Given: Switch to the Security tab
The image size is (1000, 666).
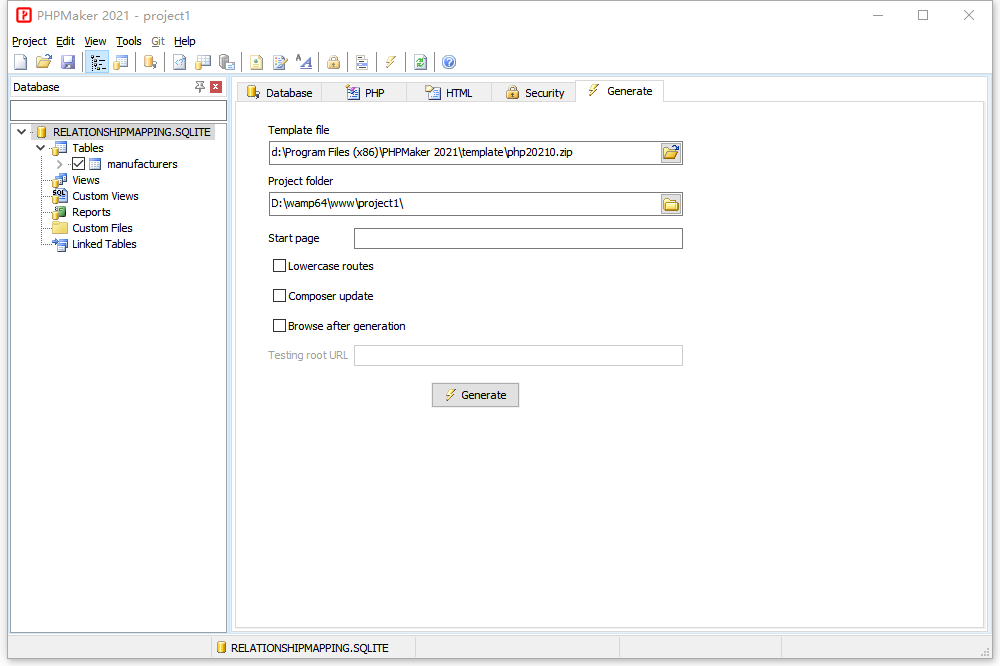Looking at the screenshot, I should (x=534, y=92).
